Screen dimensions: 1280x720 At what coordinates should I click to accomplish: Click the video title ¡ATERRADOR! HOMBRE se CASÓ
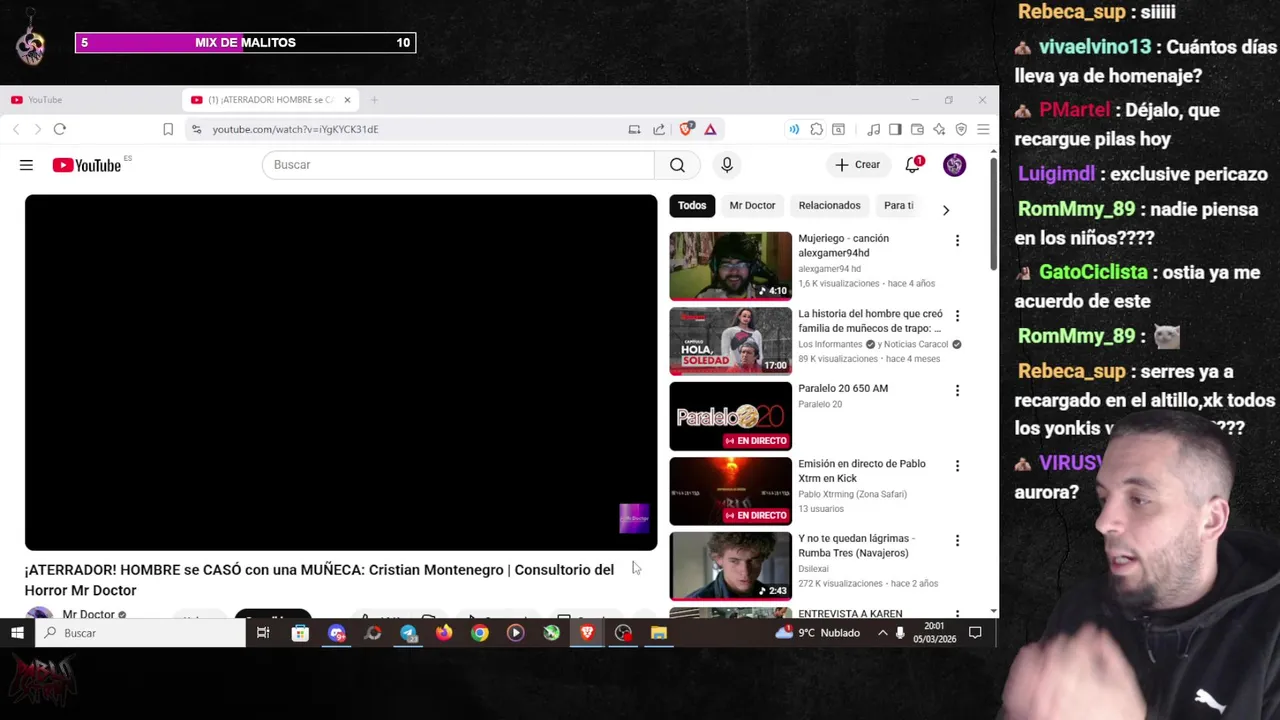319,580
